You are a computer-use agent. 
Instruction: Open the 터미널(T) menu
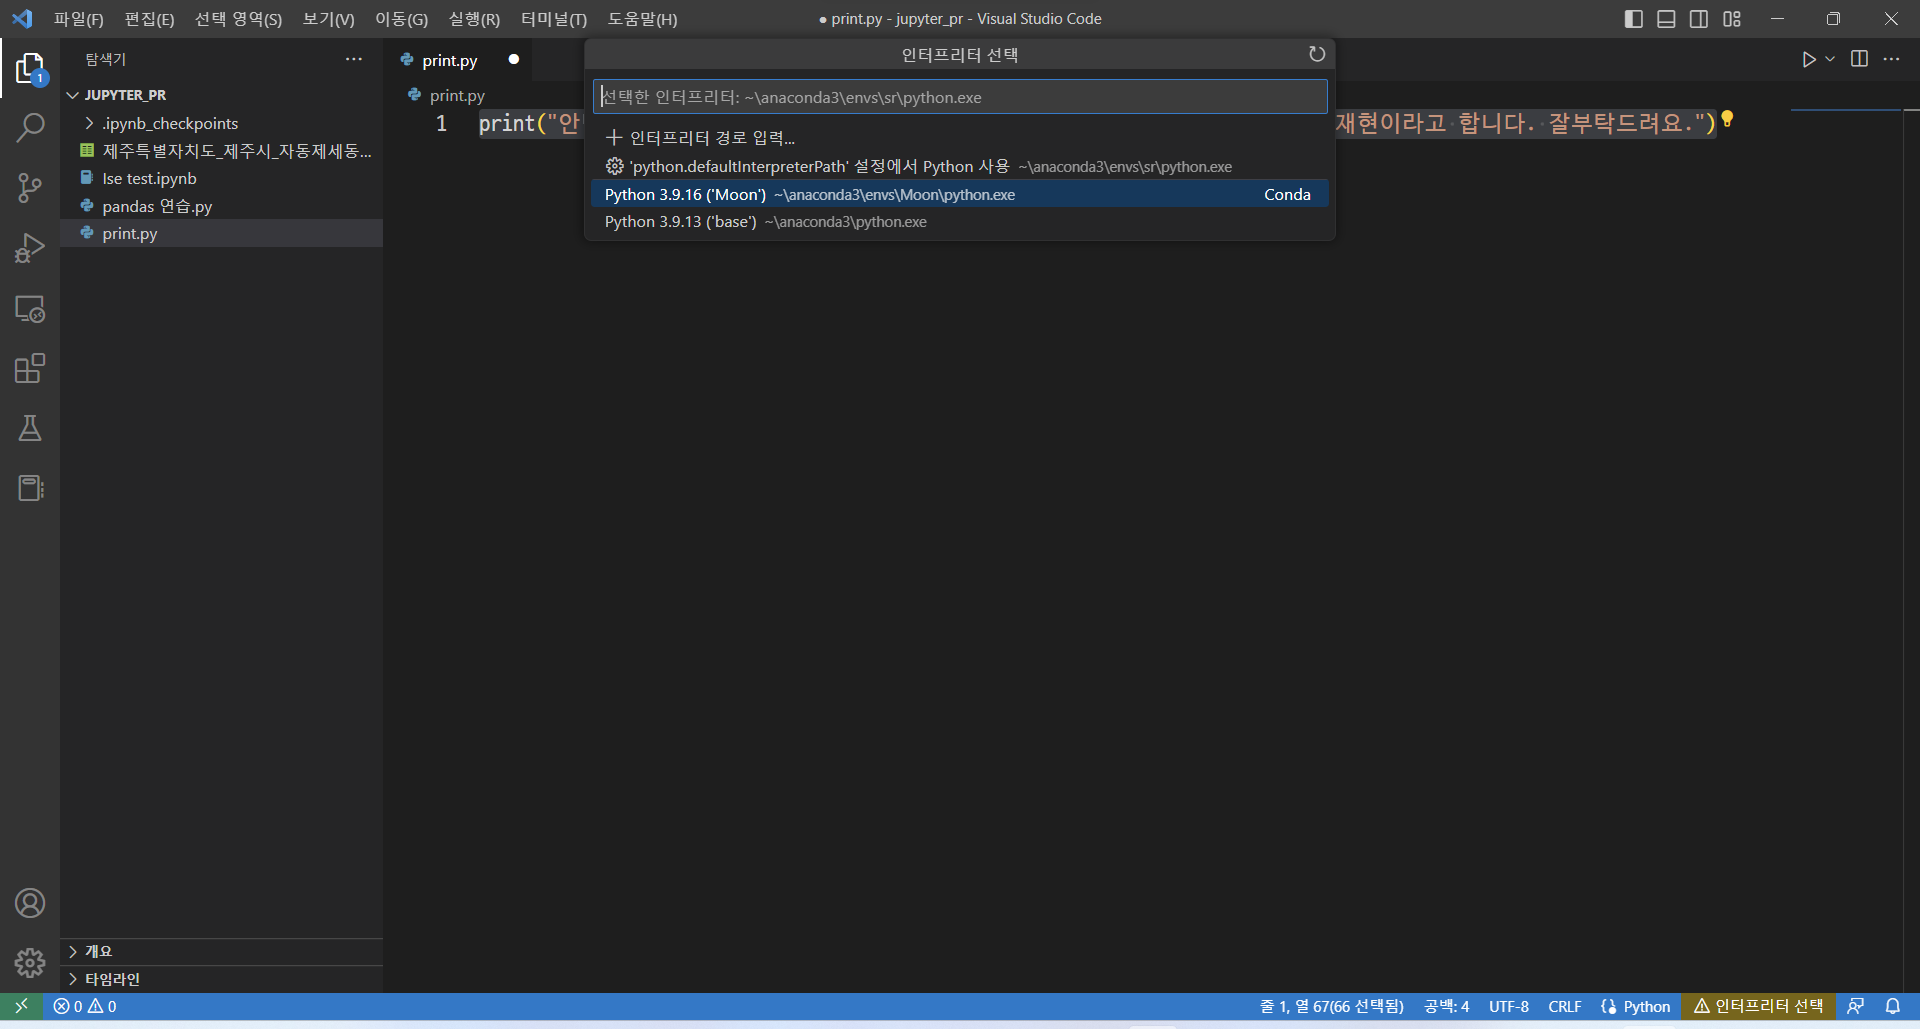[x=553, y=19]
